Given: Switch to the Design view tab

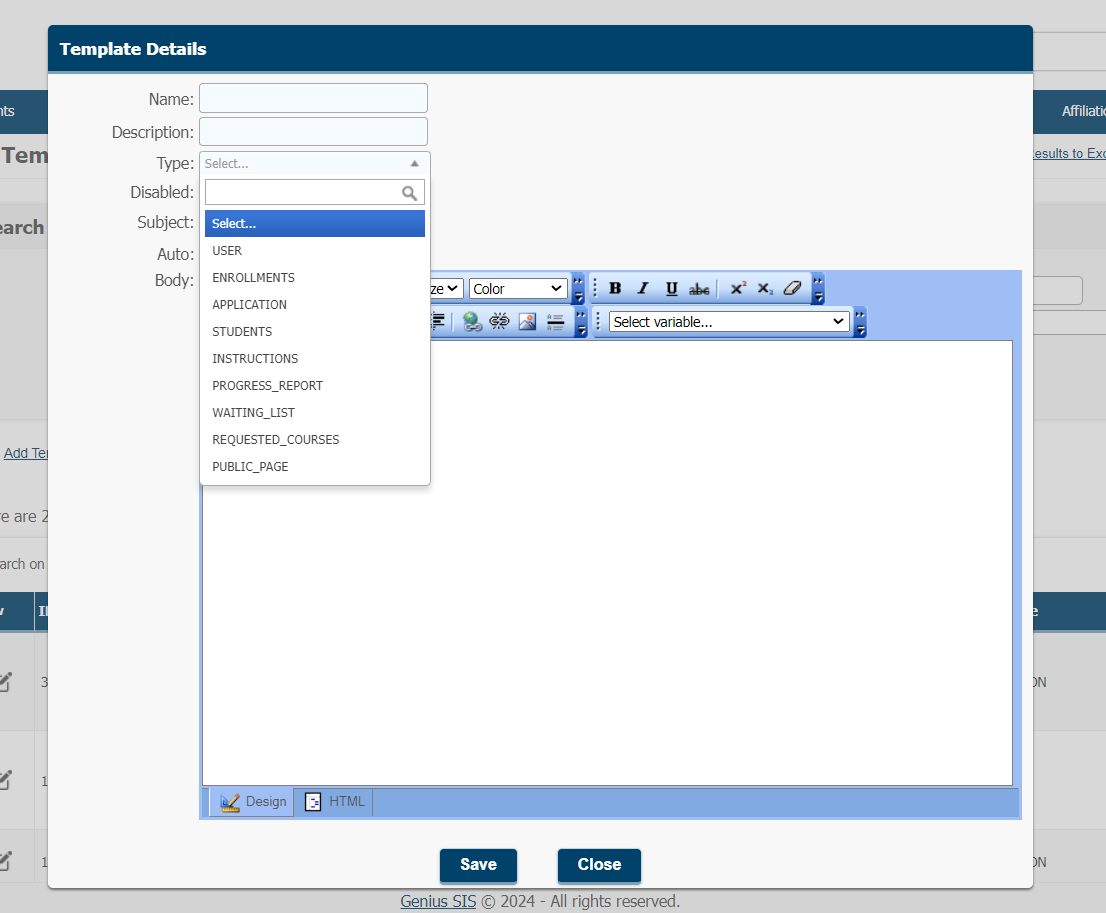Looking at the screenshot, I should tap(252, 802).
